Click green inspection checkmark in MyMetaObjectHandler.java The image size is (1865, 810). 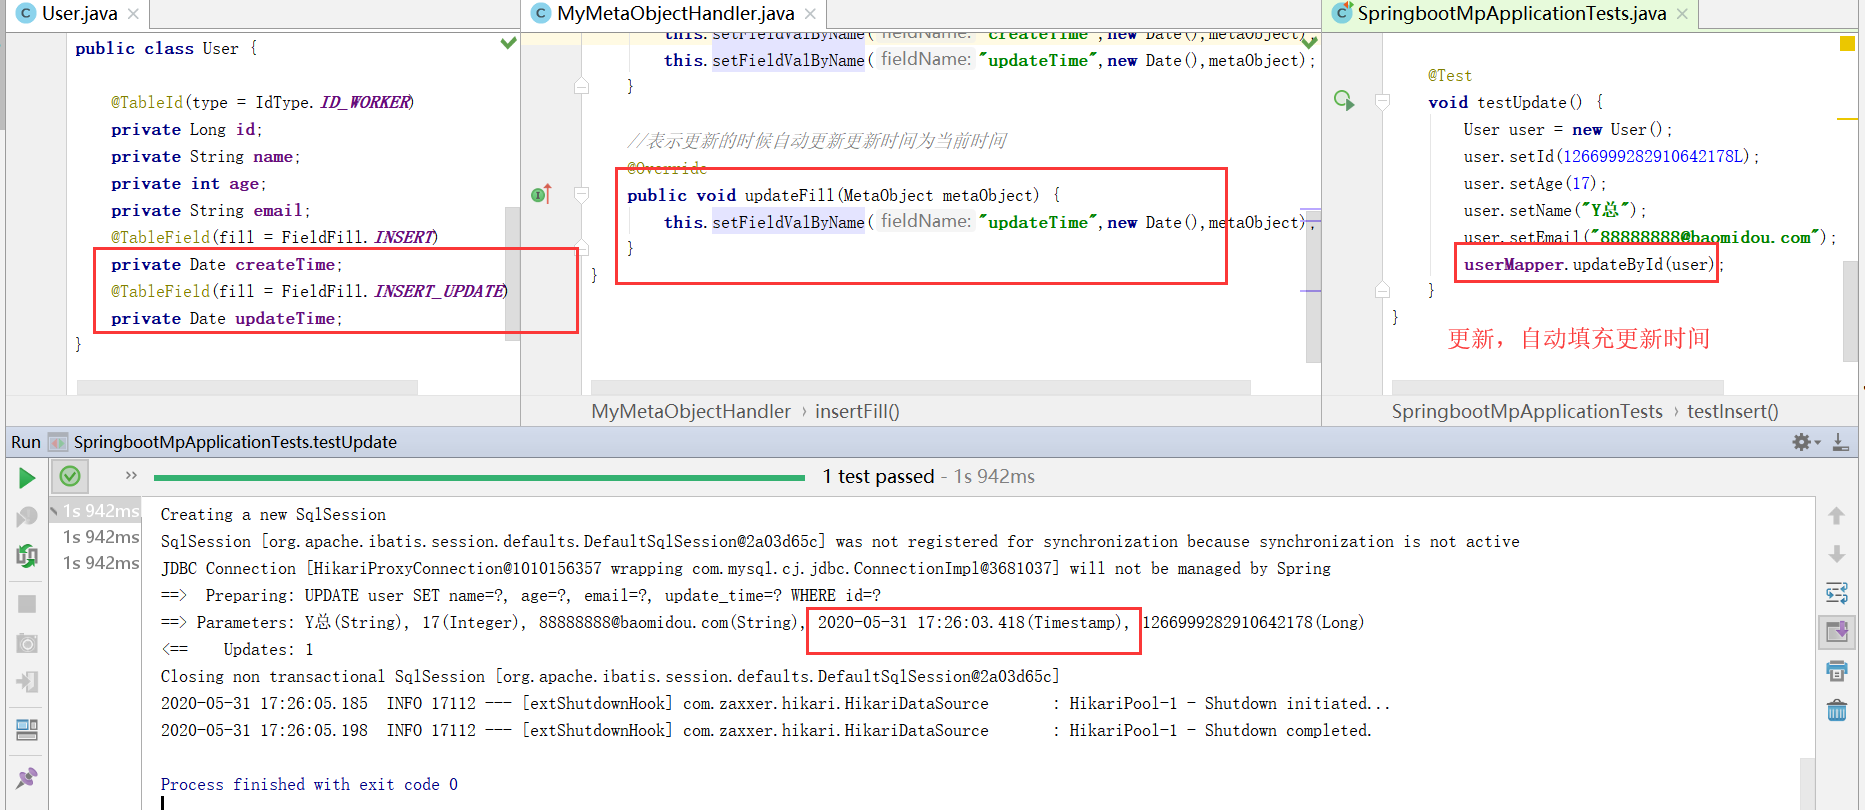coord(1309,43)
